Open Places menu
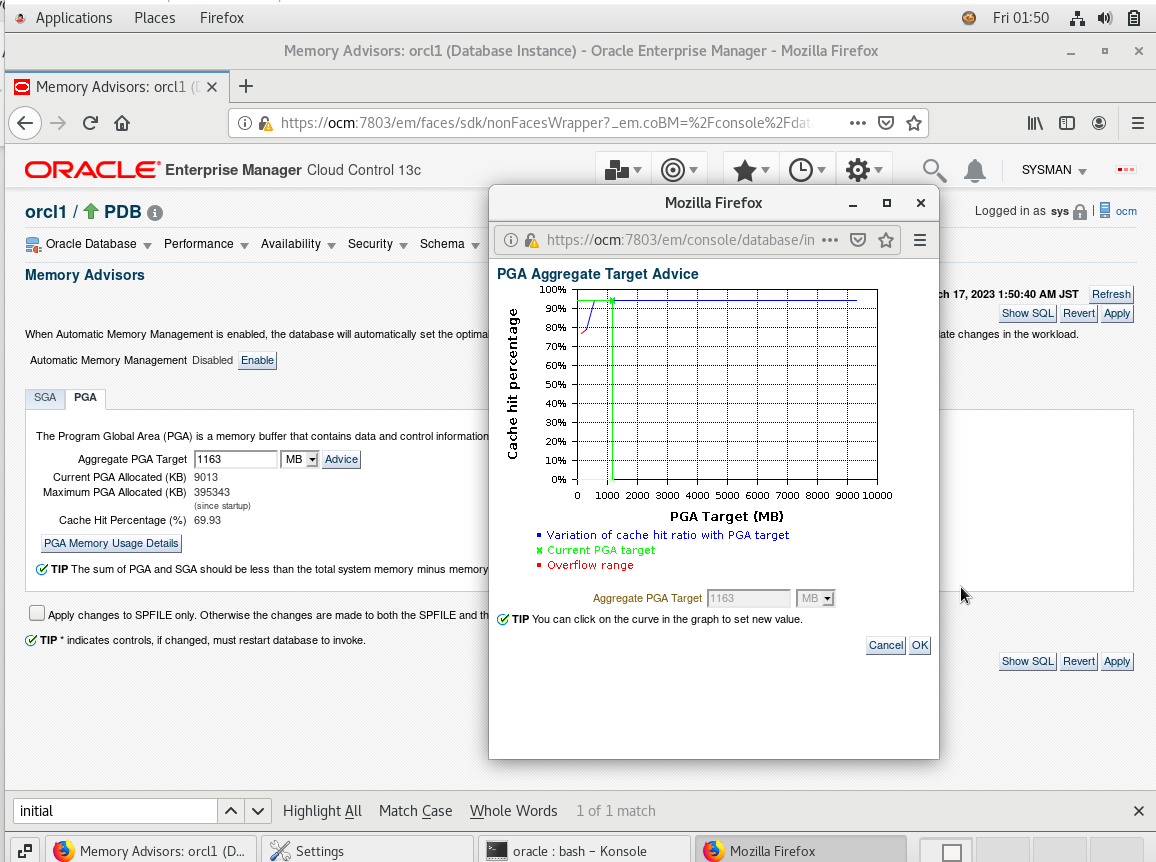This screenshot has height=862, width=1156. 155,18
